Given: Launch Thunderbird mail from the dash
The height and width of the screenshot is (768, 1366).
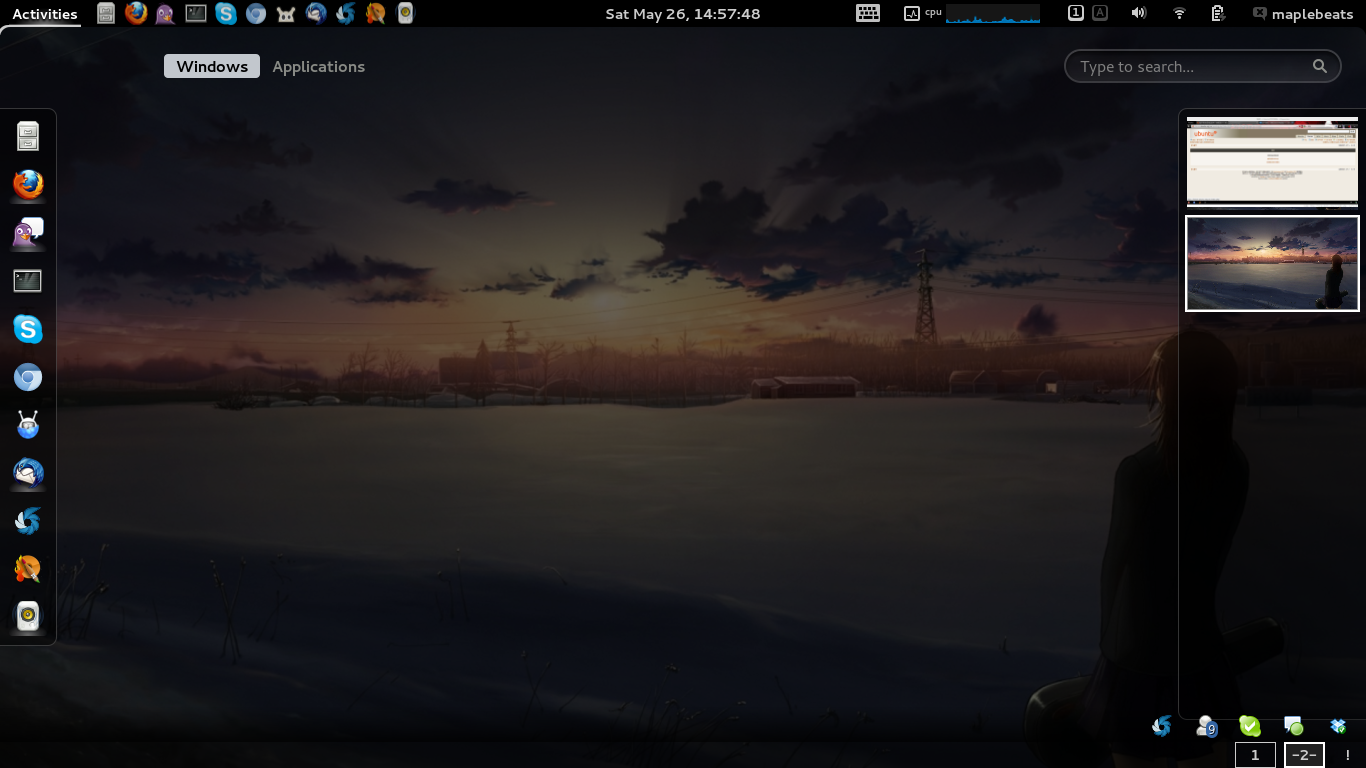Looking at the screenshot, I should (28, 473).
